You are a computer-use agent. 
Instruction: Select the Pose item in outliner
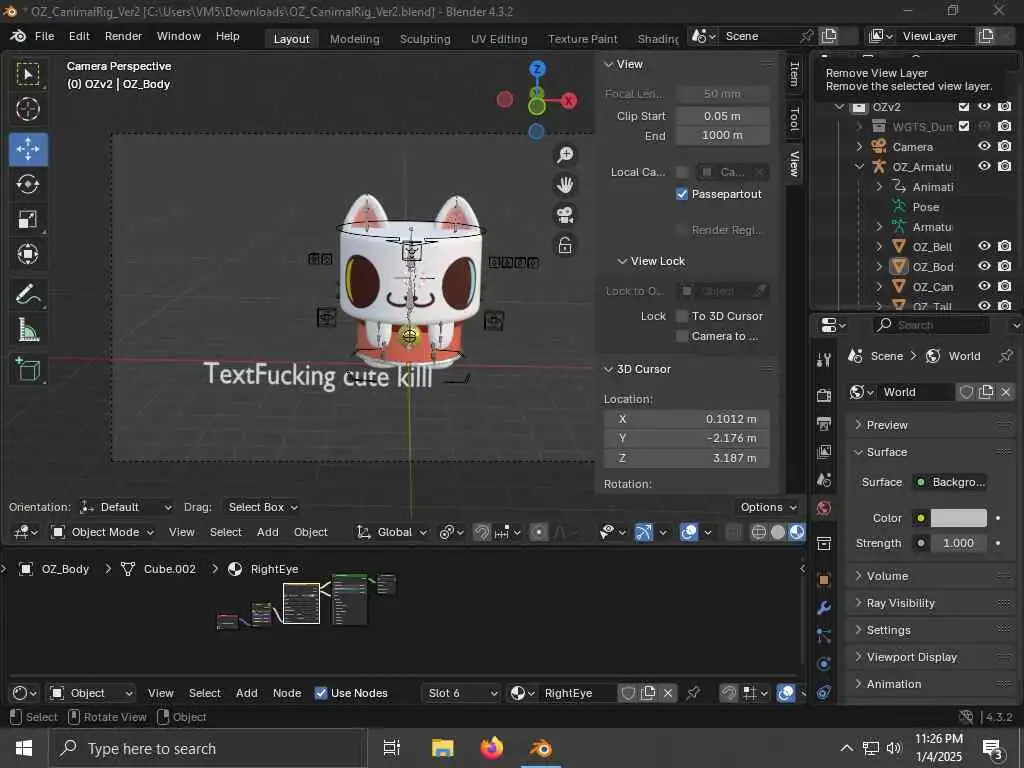[x=925, y=206]
